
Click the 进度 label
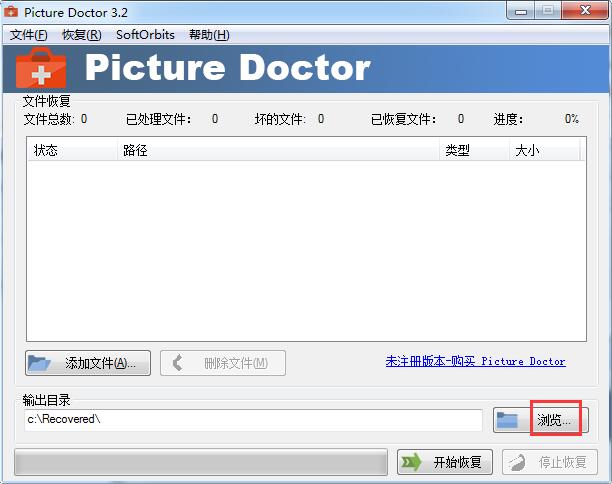pyautogui.click(x=508, y=119)
